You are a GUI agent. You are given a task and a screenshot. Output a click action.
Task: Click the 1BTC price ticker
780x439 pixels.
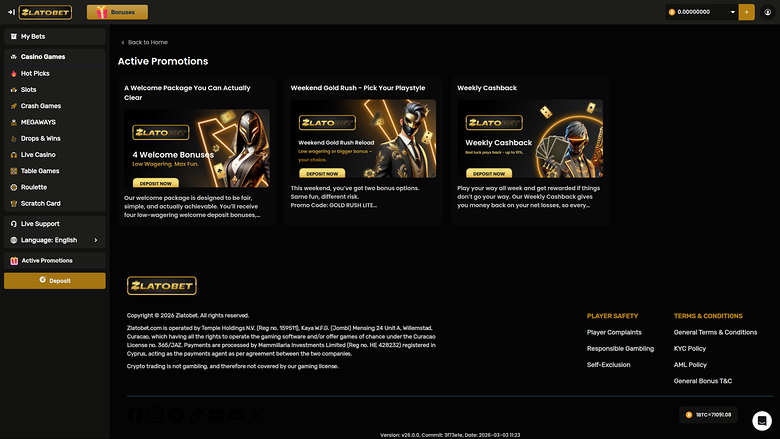pos(708,415)
